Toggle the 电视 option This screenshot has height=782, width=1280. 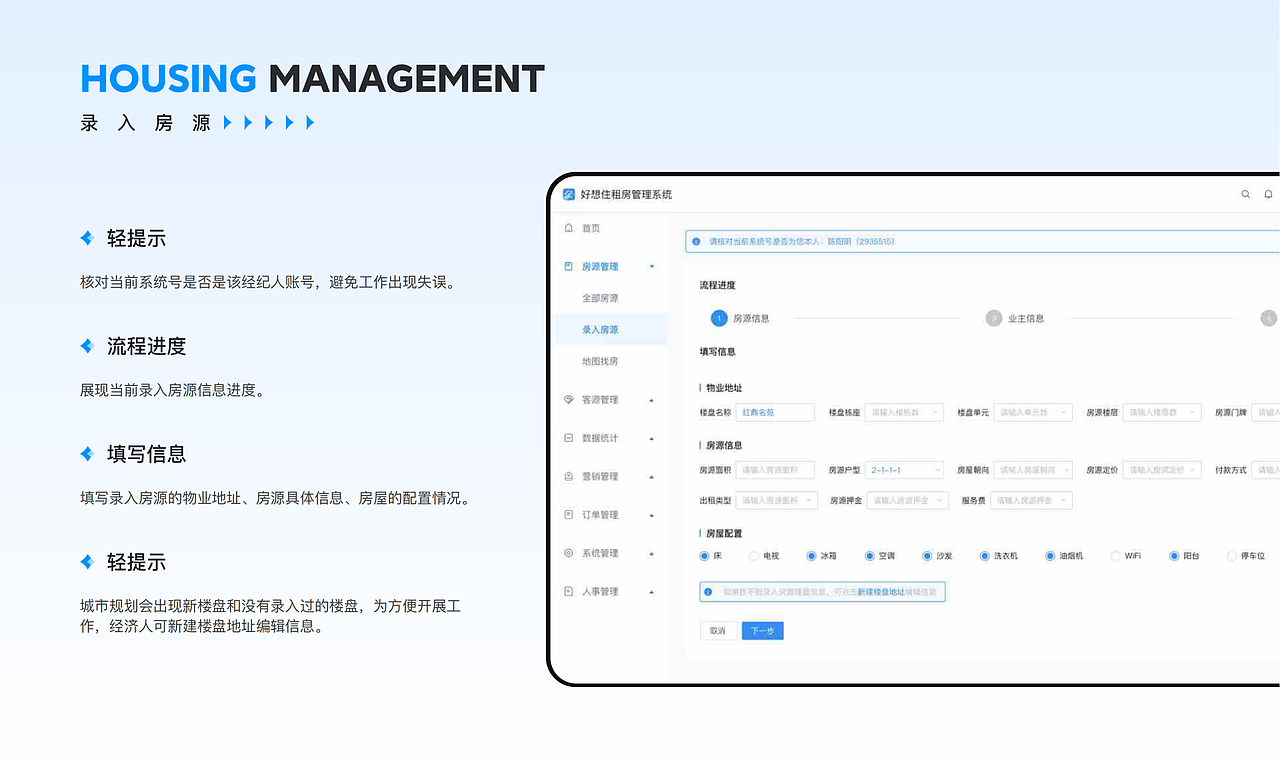point(754,556)
